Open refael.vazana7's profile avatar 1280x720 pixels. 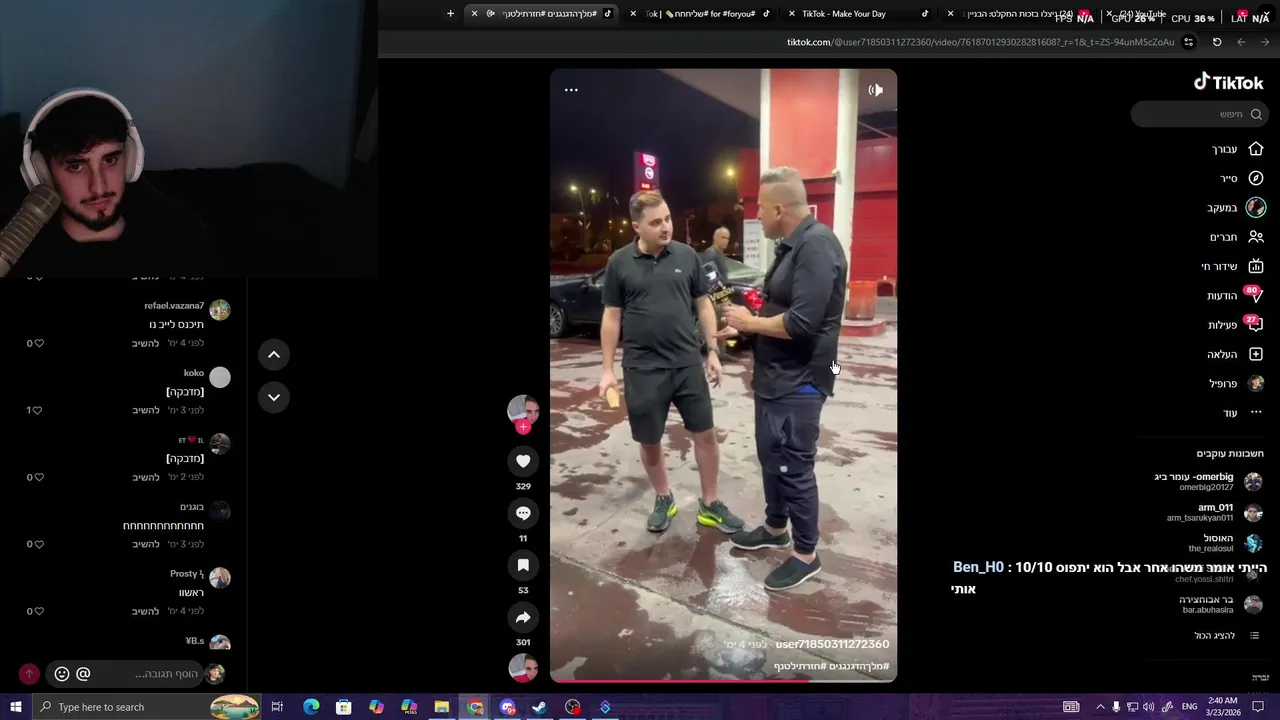(x=220, y=310)
